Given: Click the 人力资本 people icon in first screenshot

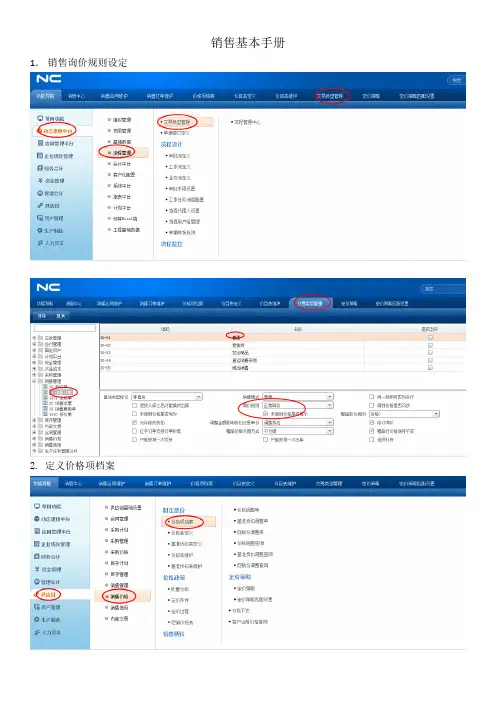Looking at the screenshot, I should (40, 243).
